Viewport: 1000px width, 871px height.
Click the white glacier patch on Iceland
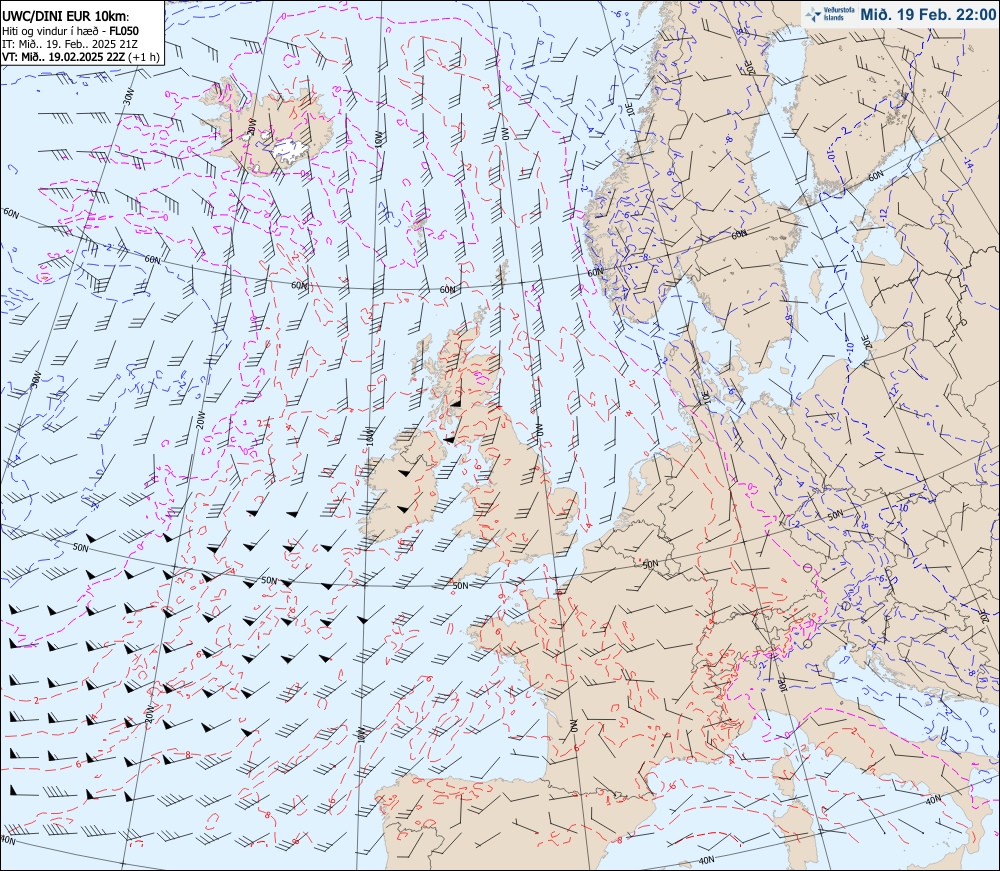click(291, 150)
